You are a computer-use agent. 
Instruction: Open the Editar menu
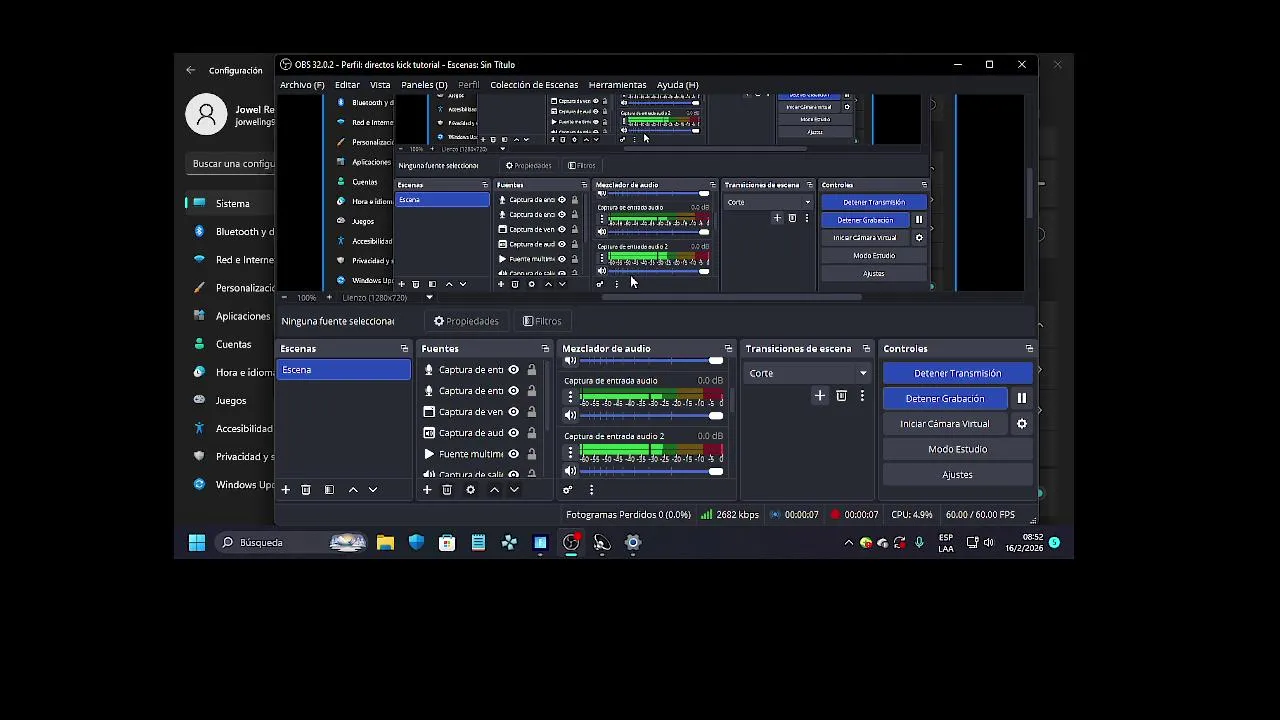coord(347,85)
